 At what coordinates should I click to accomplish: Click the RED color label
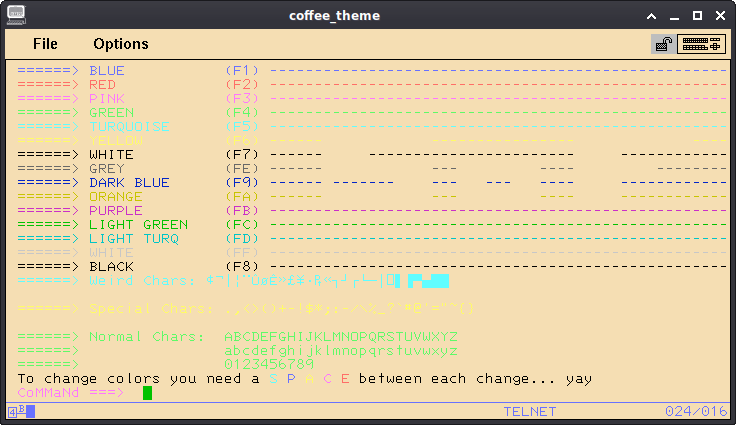click(102, 85)
